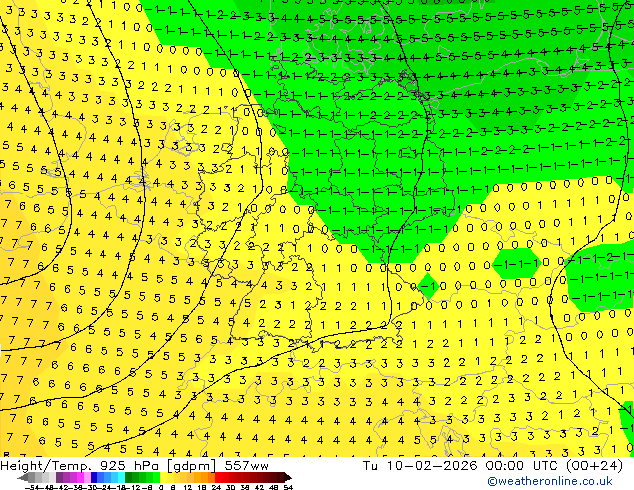
Task: Open the weatheronline.co.uk copyright link
Action: tap(550, 481)
